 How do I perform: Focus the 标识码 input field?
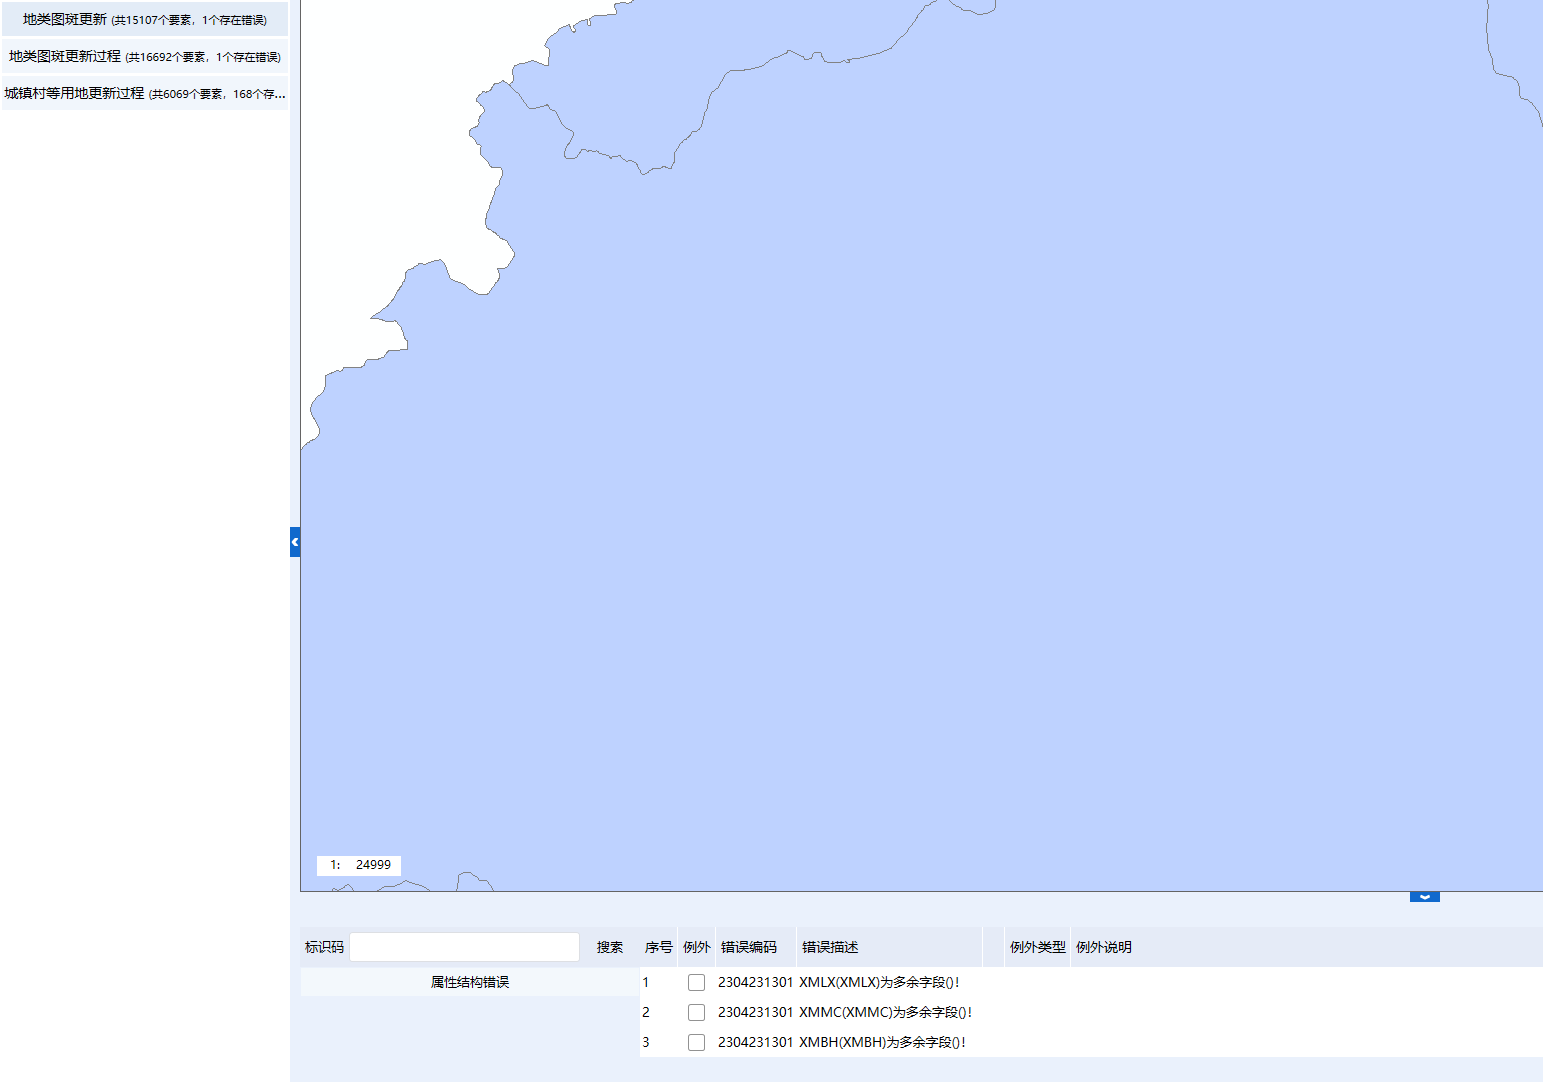coord(464,947)
